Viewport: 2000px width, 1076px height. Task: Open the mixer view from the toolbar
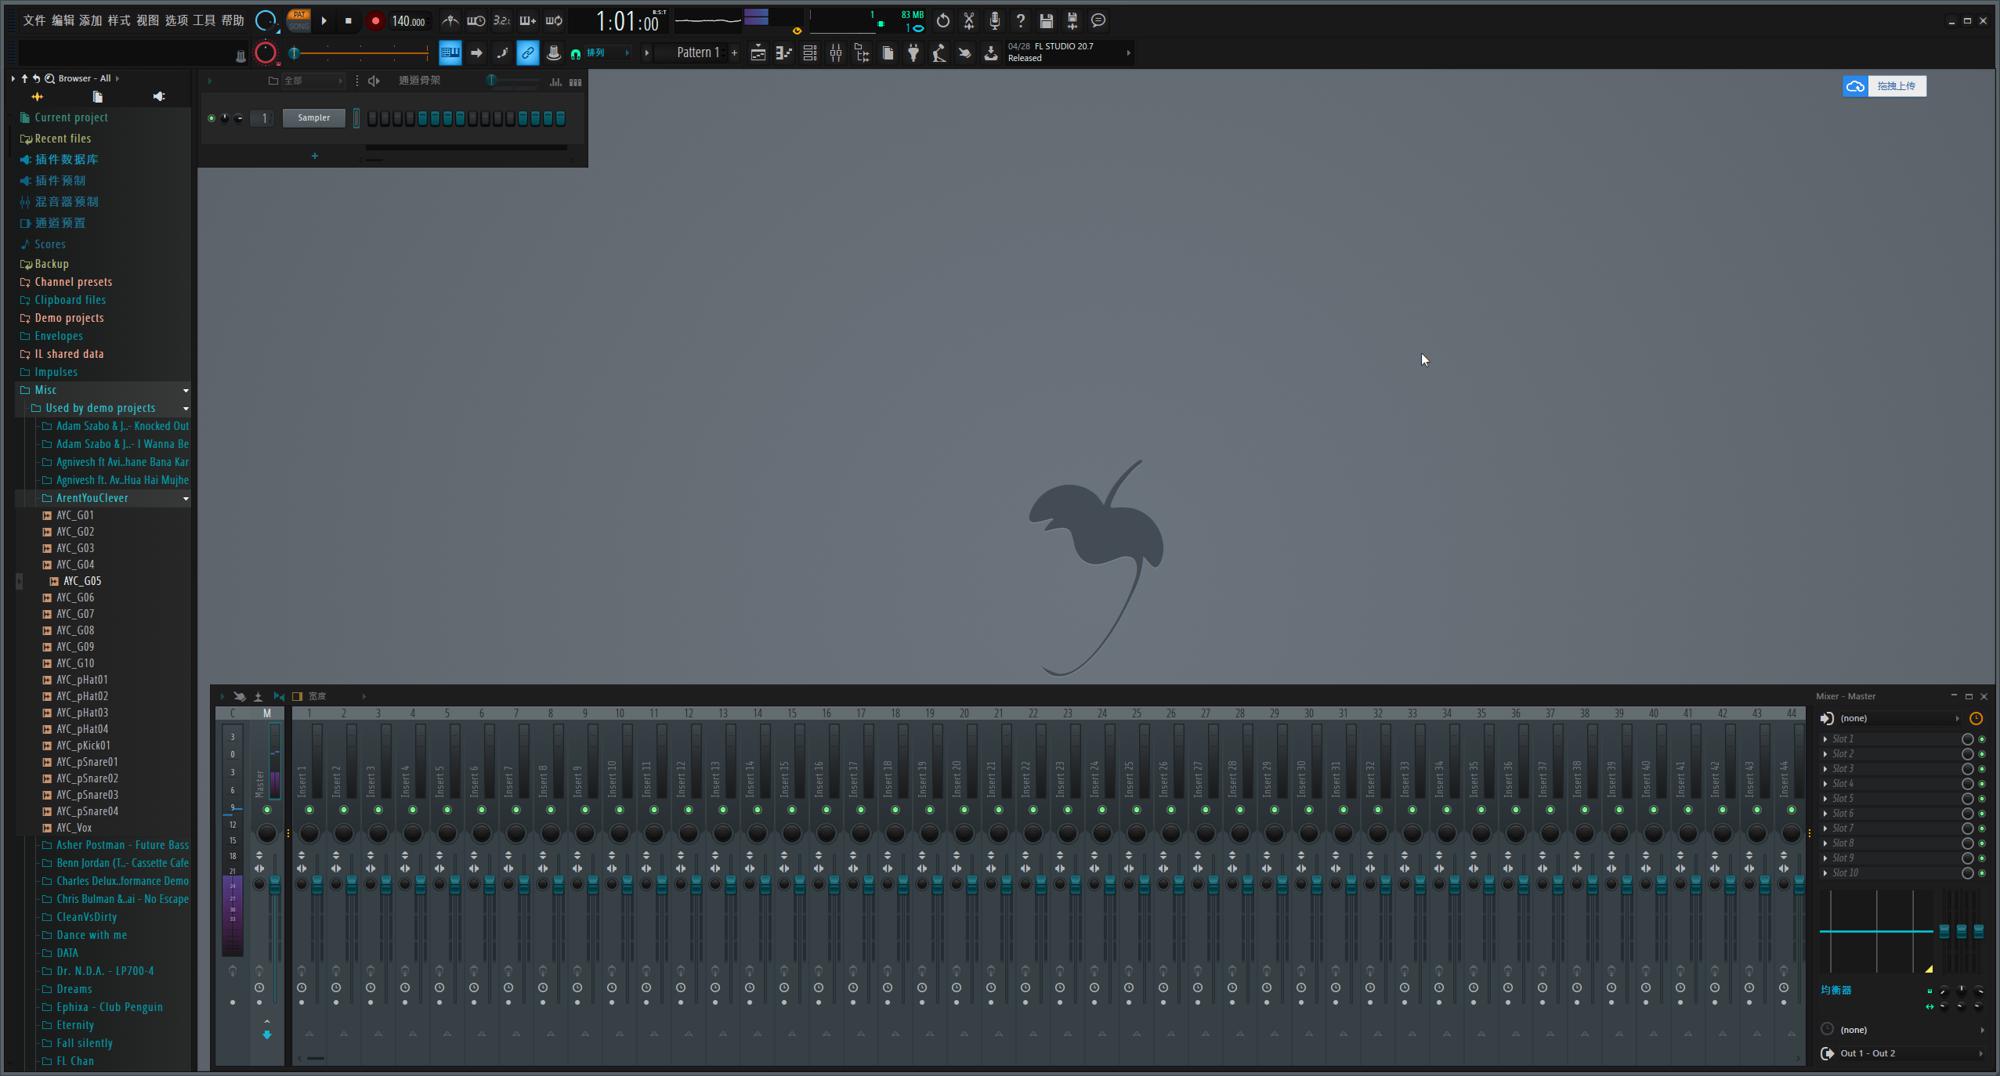[x=836, y=53]
